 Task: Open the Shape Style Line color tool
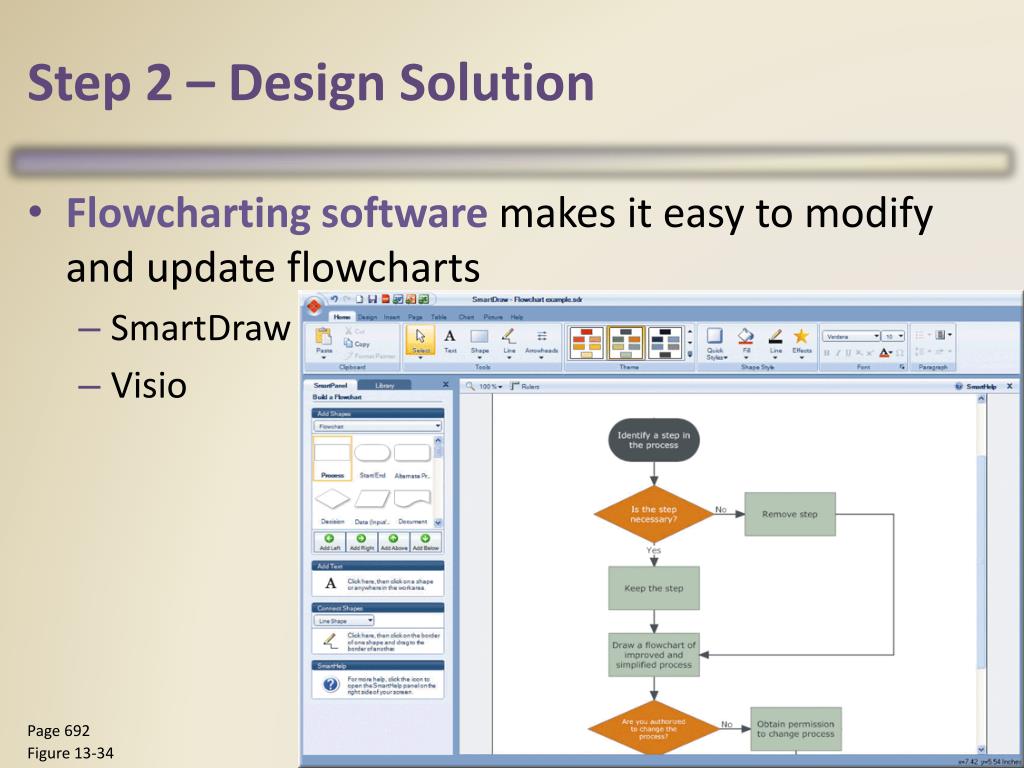pyautogui.click(x=775, y=343)
